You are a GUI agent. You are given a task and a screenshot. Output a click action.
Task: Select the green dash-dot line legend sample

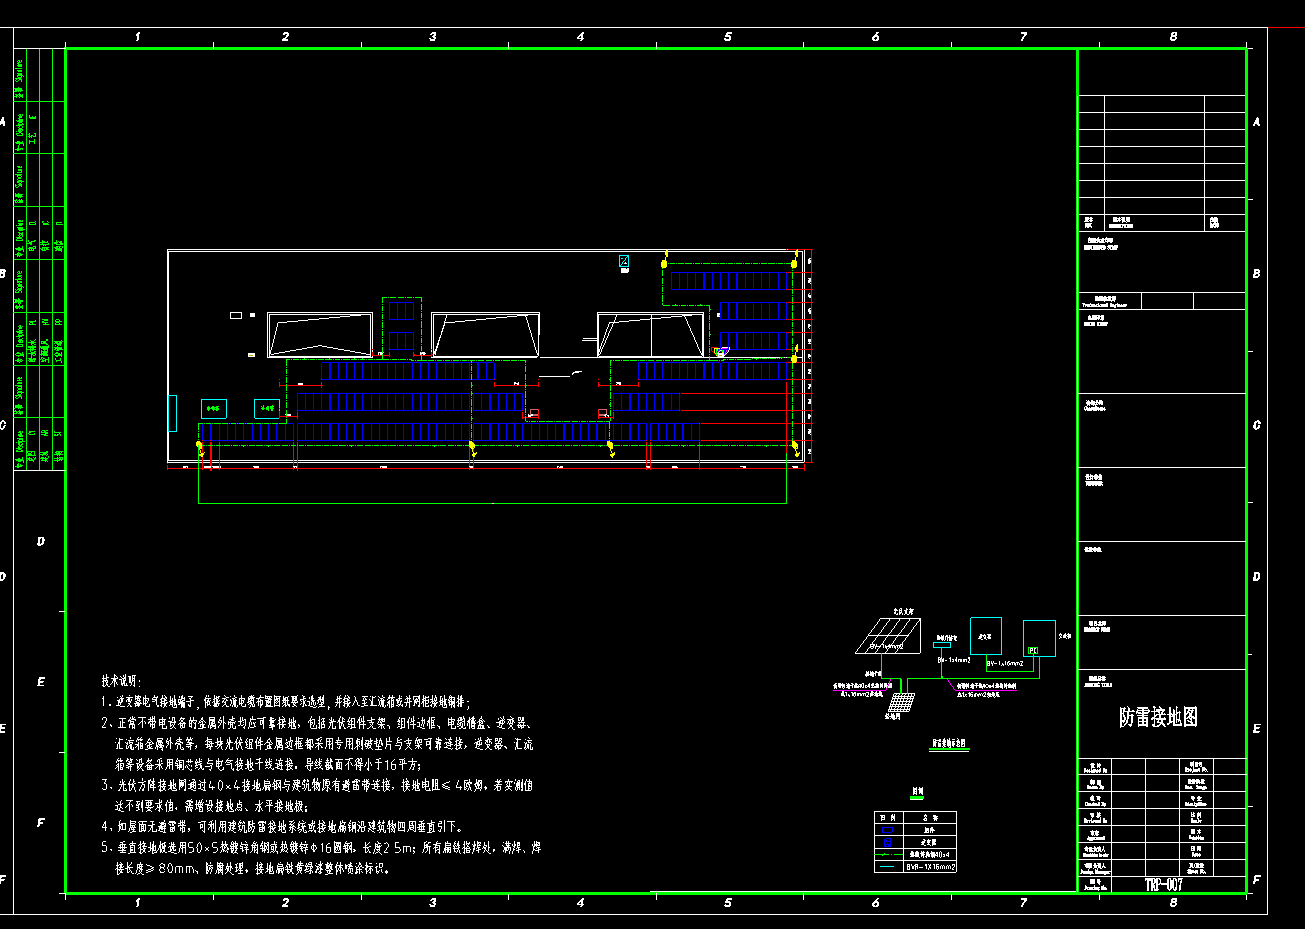[887, 855]
